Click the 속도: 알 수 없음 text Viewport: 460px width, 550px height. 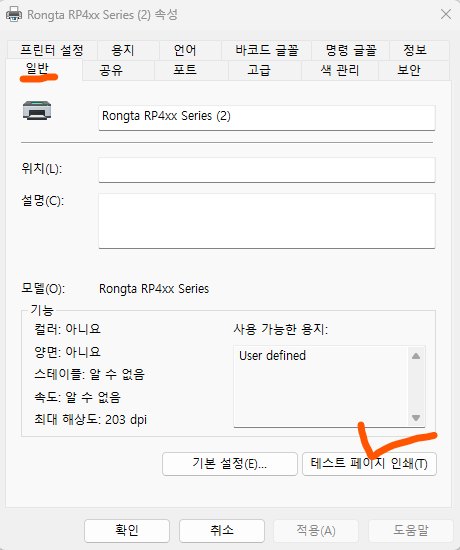pyautogui.click(x=78, y=397)
